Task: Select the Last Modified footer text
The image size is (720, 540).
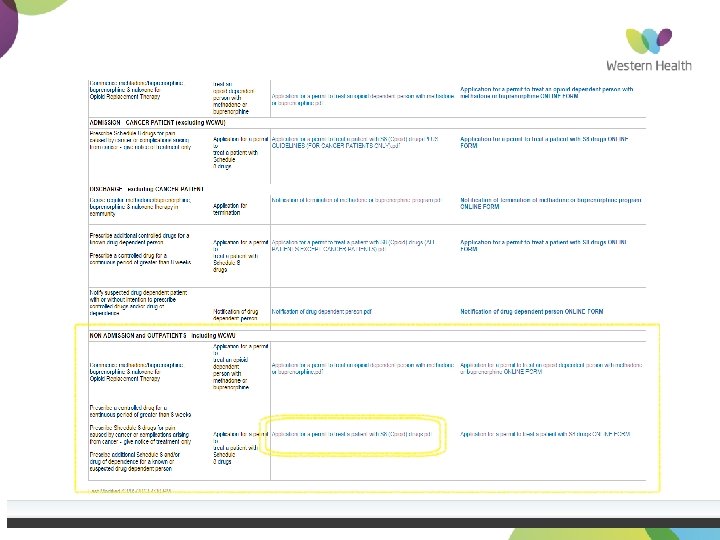Action: tap(130, 491)
